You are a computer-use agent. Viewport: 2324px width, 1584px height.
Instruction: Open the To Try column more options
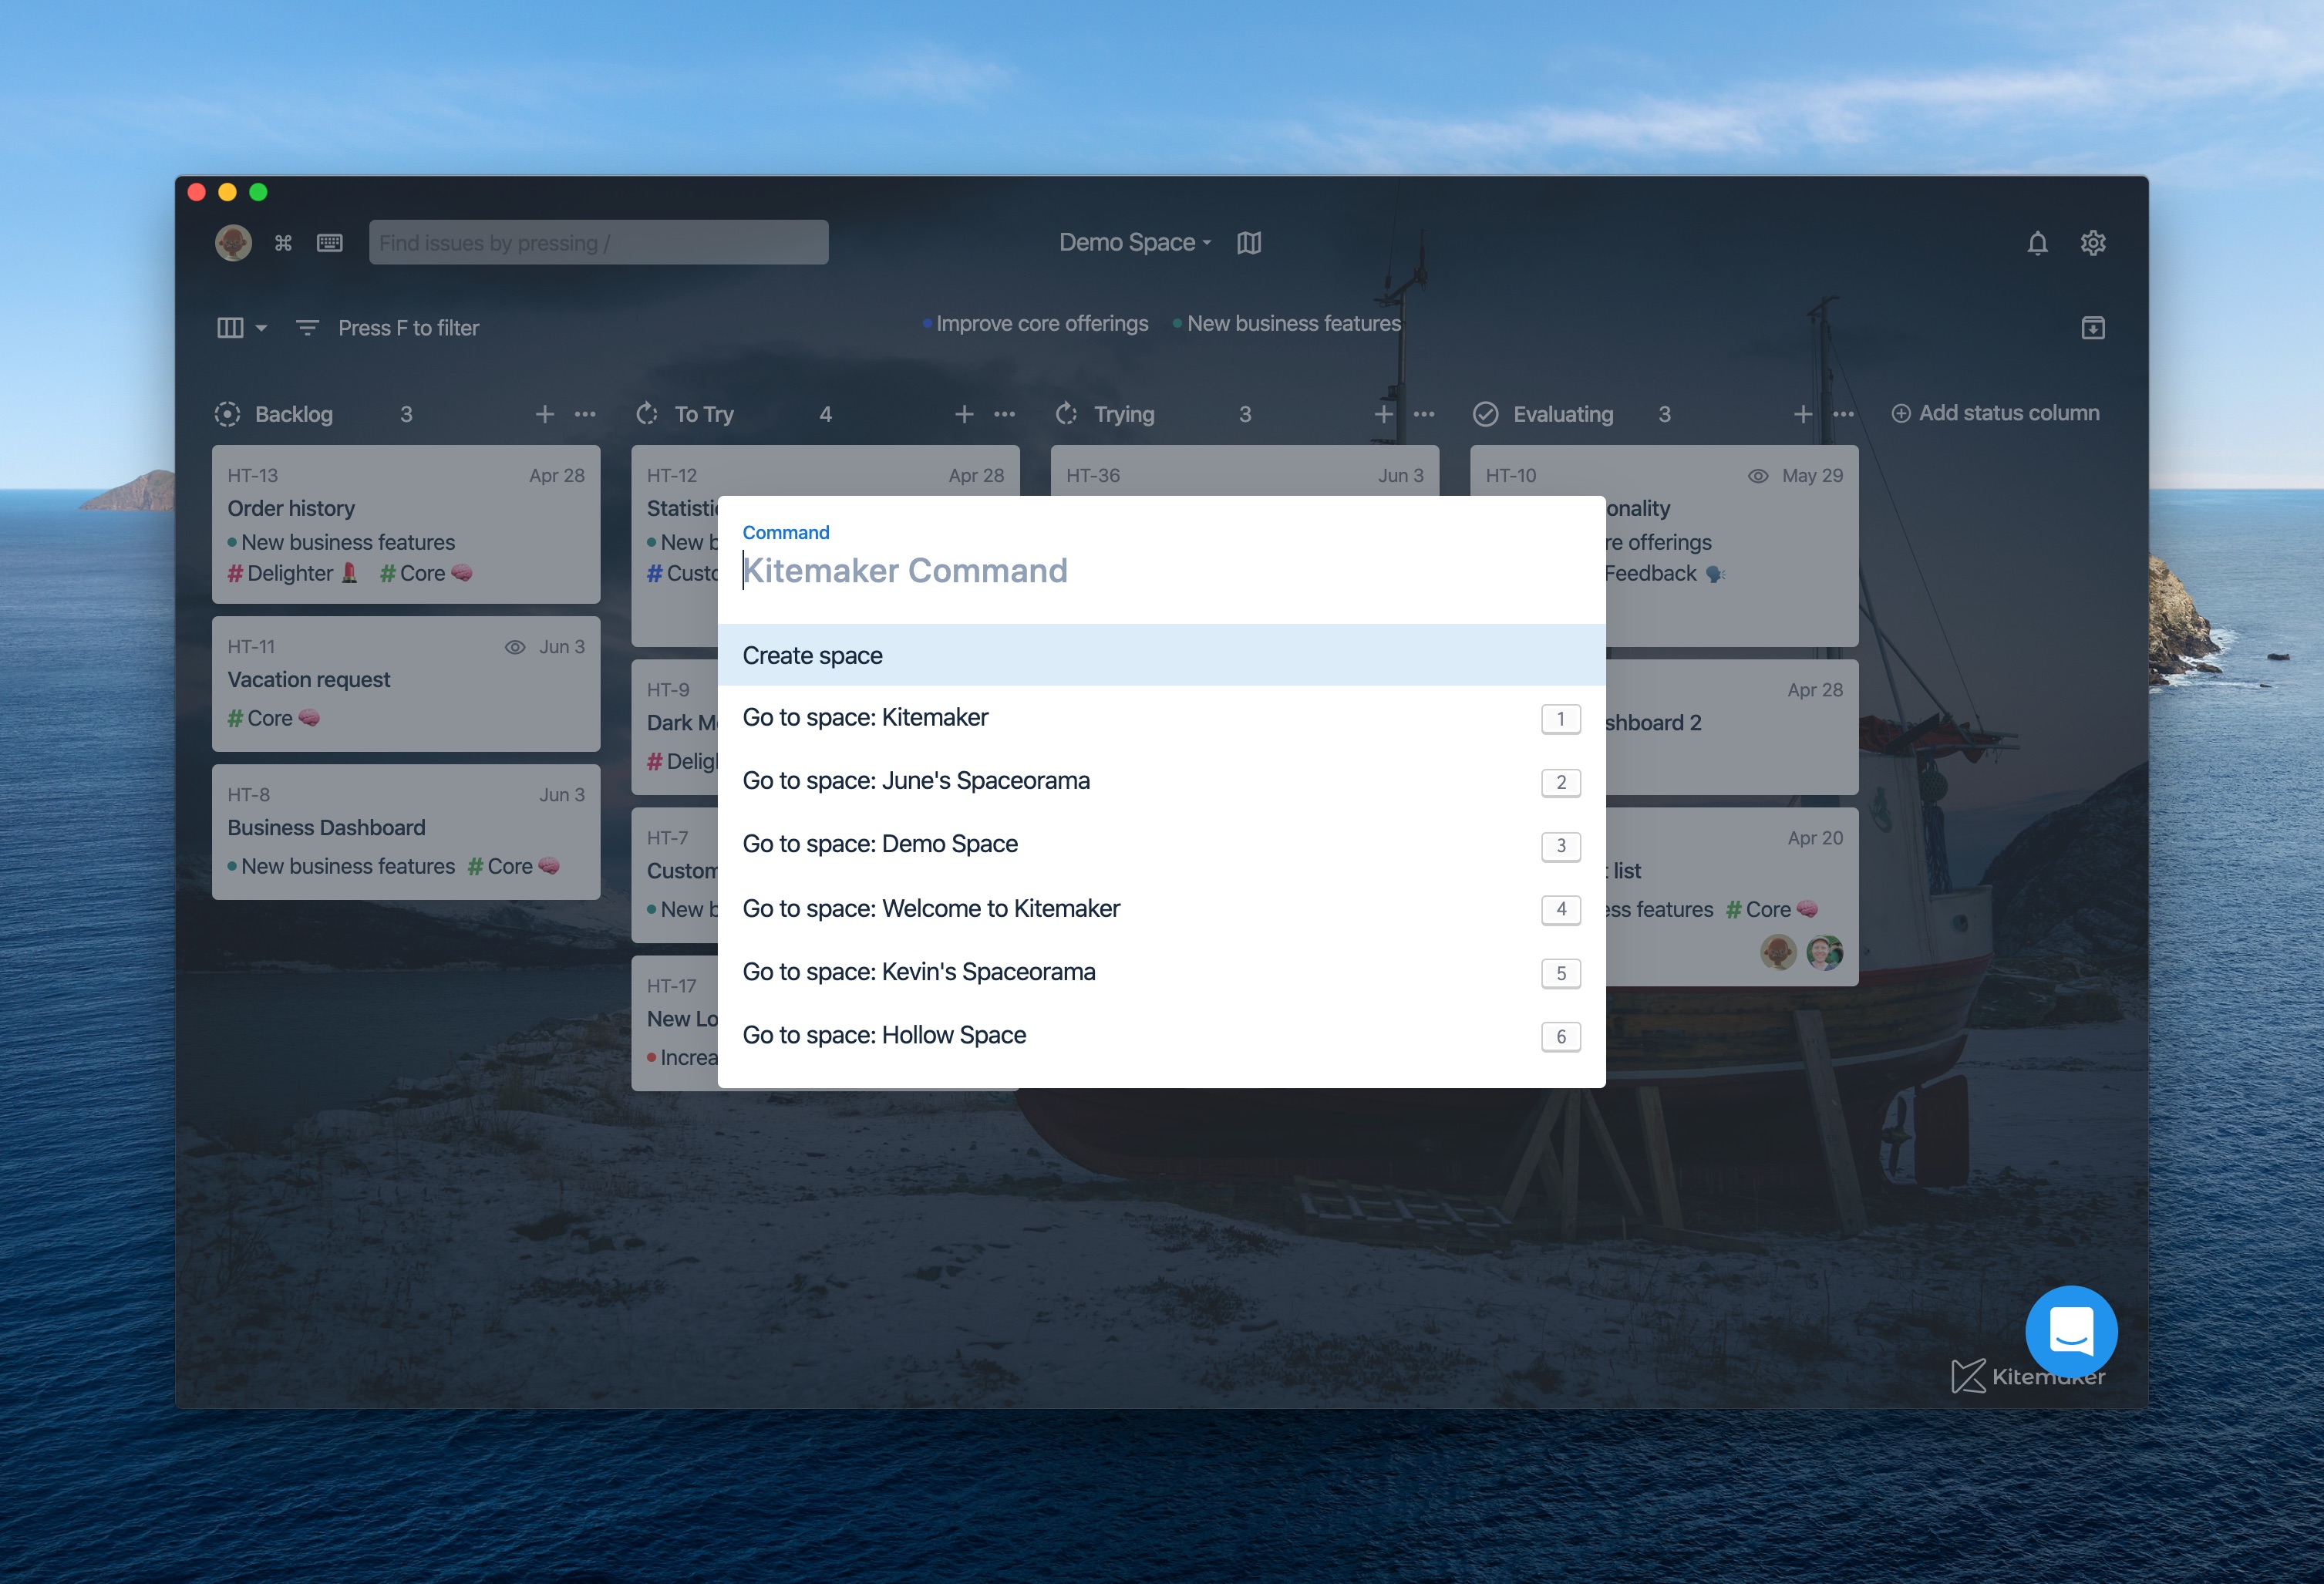[x=1005, y=414]
